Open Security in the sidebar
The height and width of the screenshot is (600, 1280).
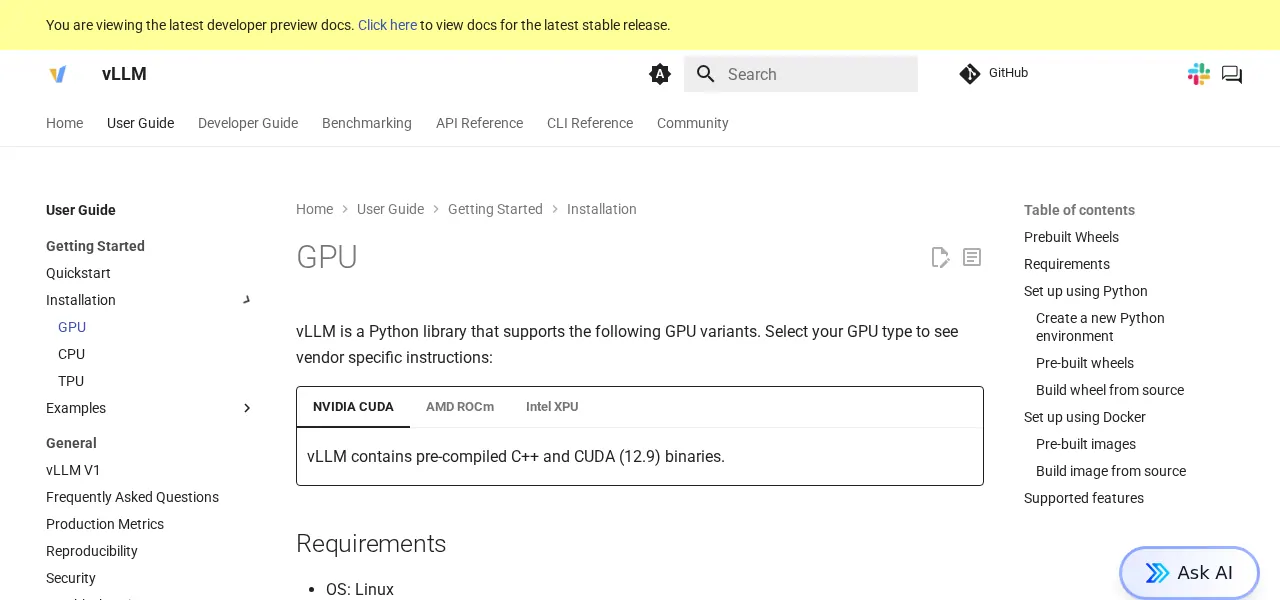click(71, 578)
